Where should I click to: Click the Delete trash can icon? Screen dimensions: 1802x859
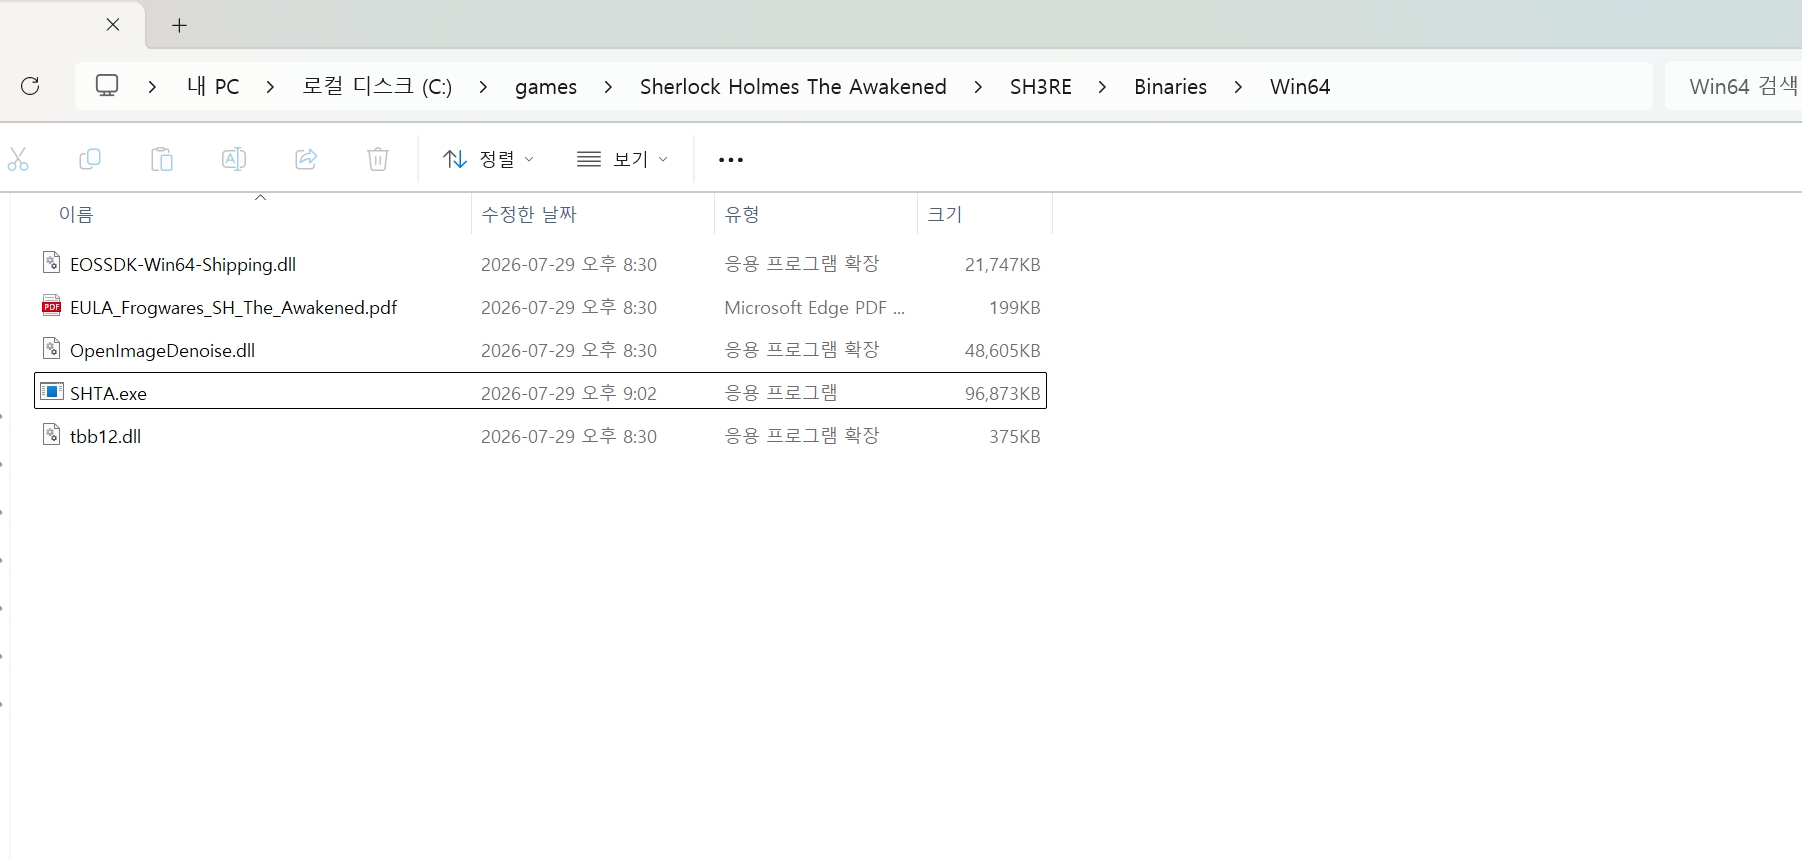[x=378, y=159]
